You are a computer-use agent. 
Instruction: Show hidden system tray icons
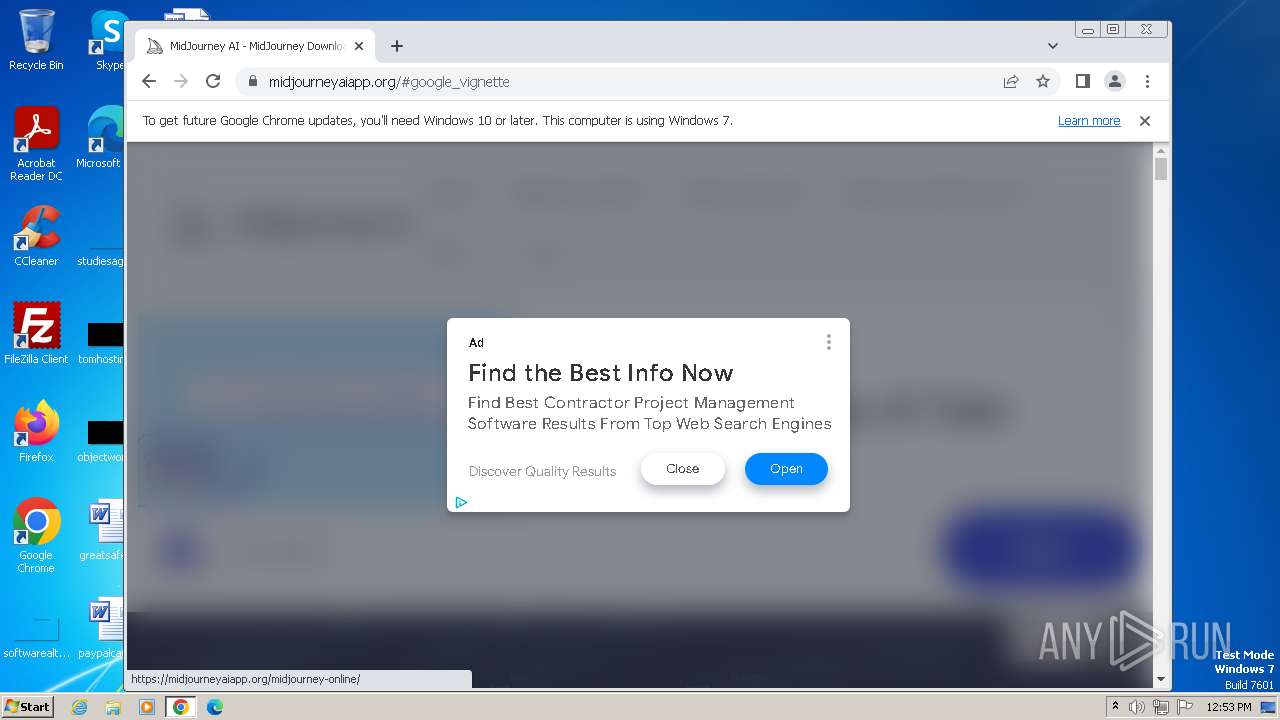[x=1115, y=707]
